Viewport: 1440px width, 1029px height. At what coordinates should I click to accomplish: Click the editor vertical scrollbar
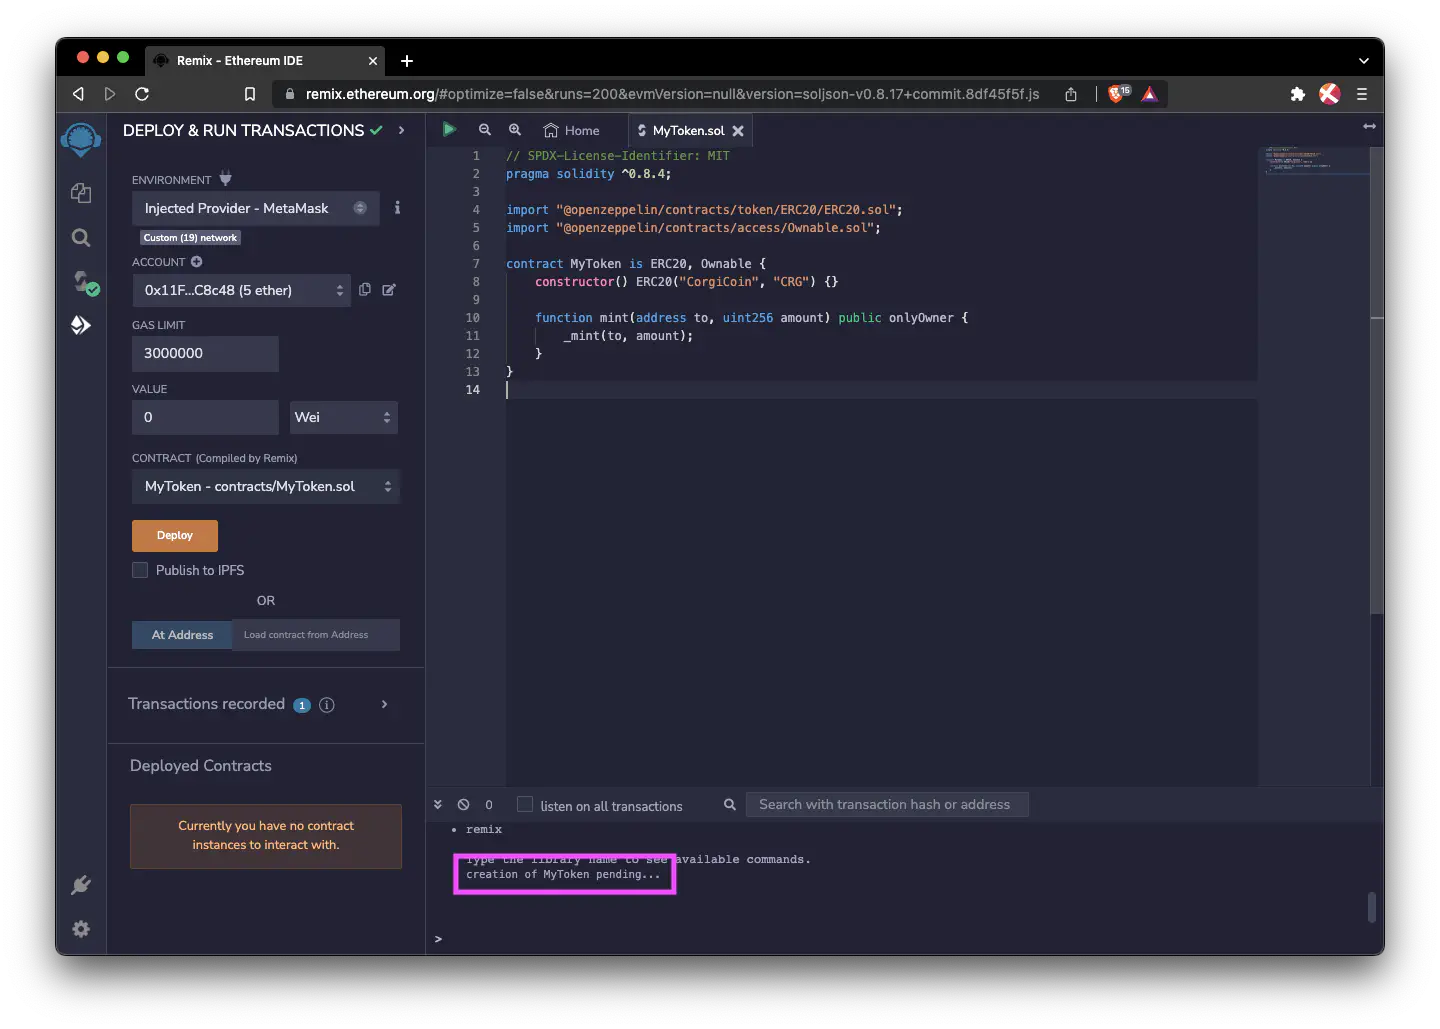[x=1377, y=380]
